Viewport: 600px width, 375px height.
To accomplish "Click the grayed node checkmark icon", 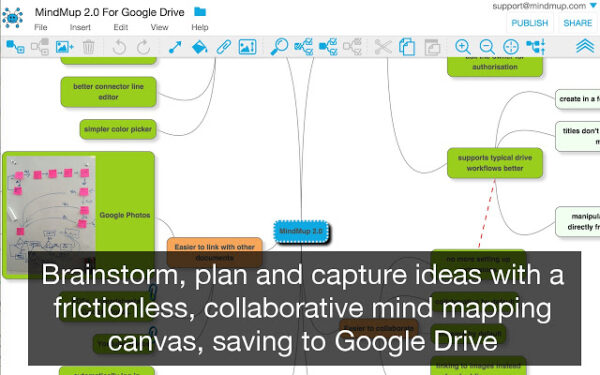I will point(352,47).
